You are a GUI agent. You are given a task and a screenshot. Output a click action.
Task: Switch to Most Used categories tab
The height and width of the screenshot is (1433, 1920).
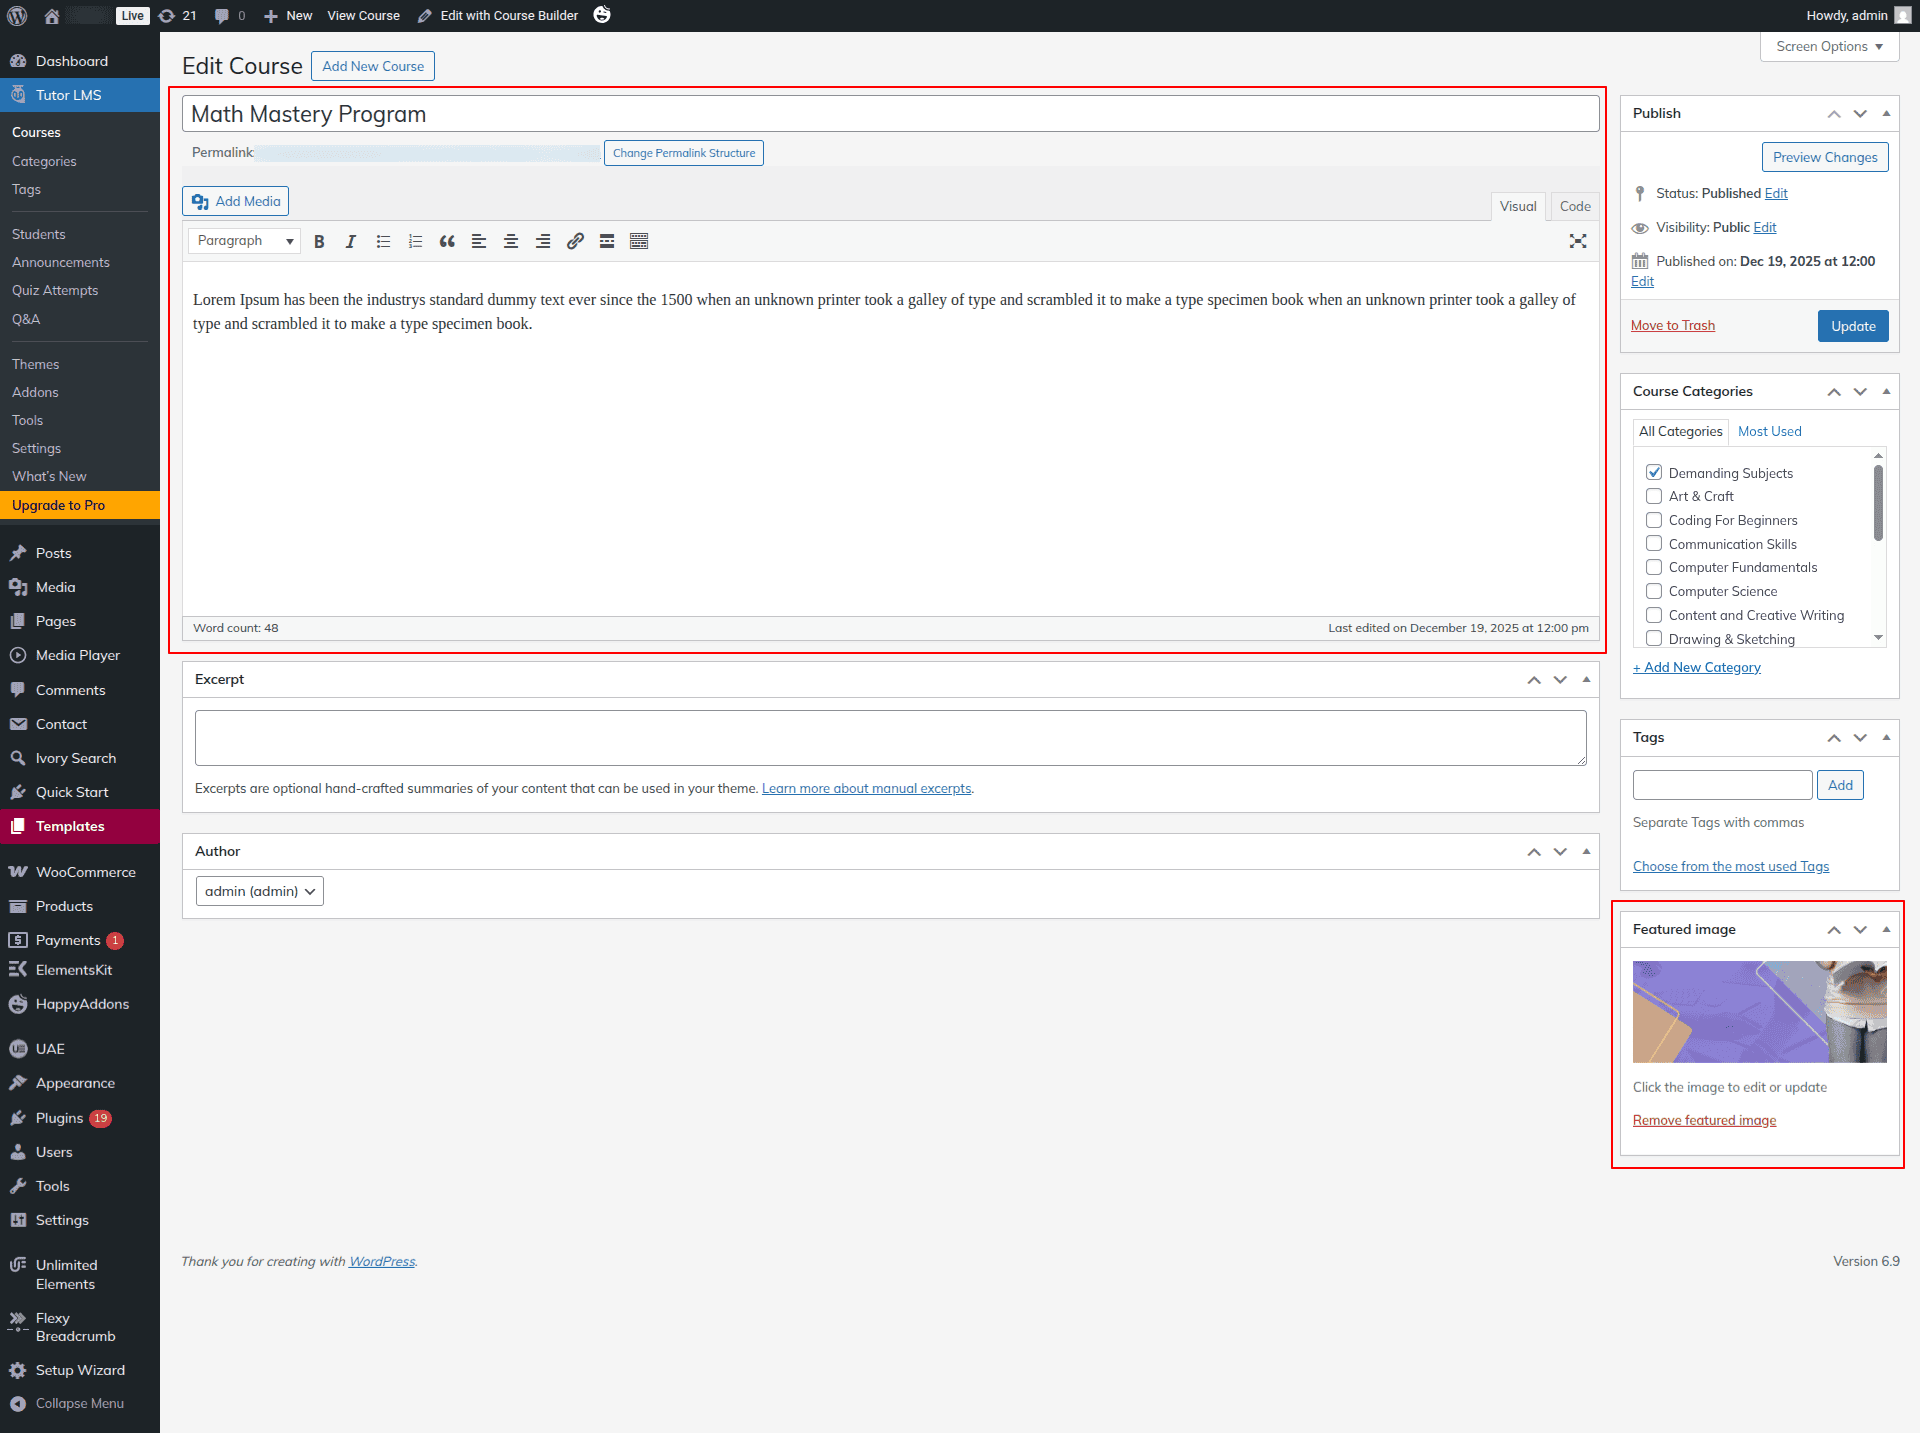coord(1769,431)
